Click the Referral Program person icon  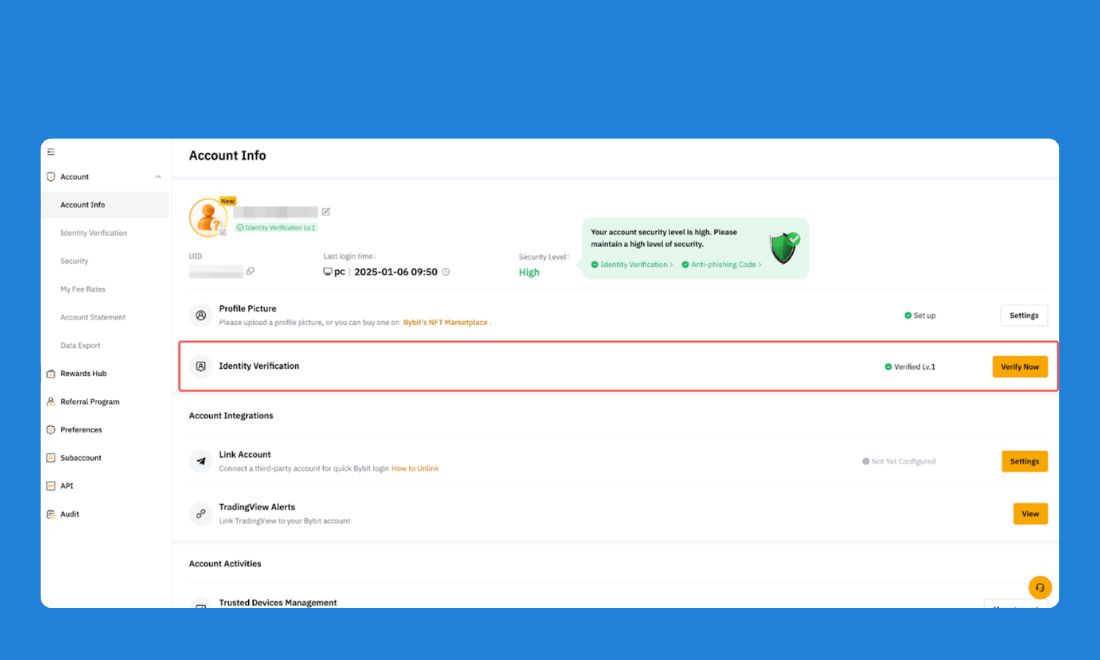[x=51, y=401]
